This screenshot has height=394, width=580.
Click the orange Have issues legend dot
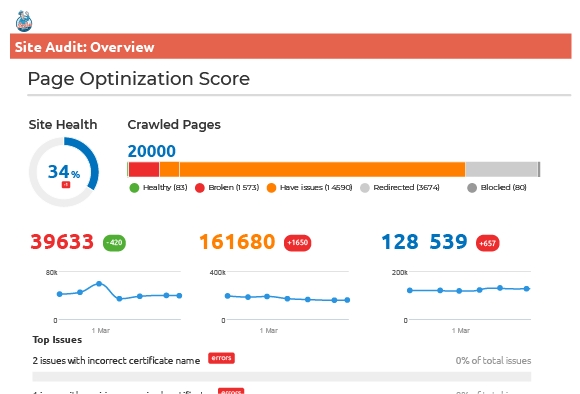272,188
